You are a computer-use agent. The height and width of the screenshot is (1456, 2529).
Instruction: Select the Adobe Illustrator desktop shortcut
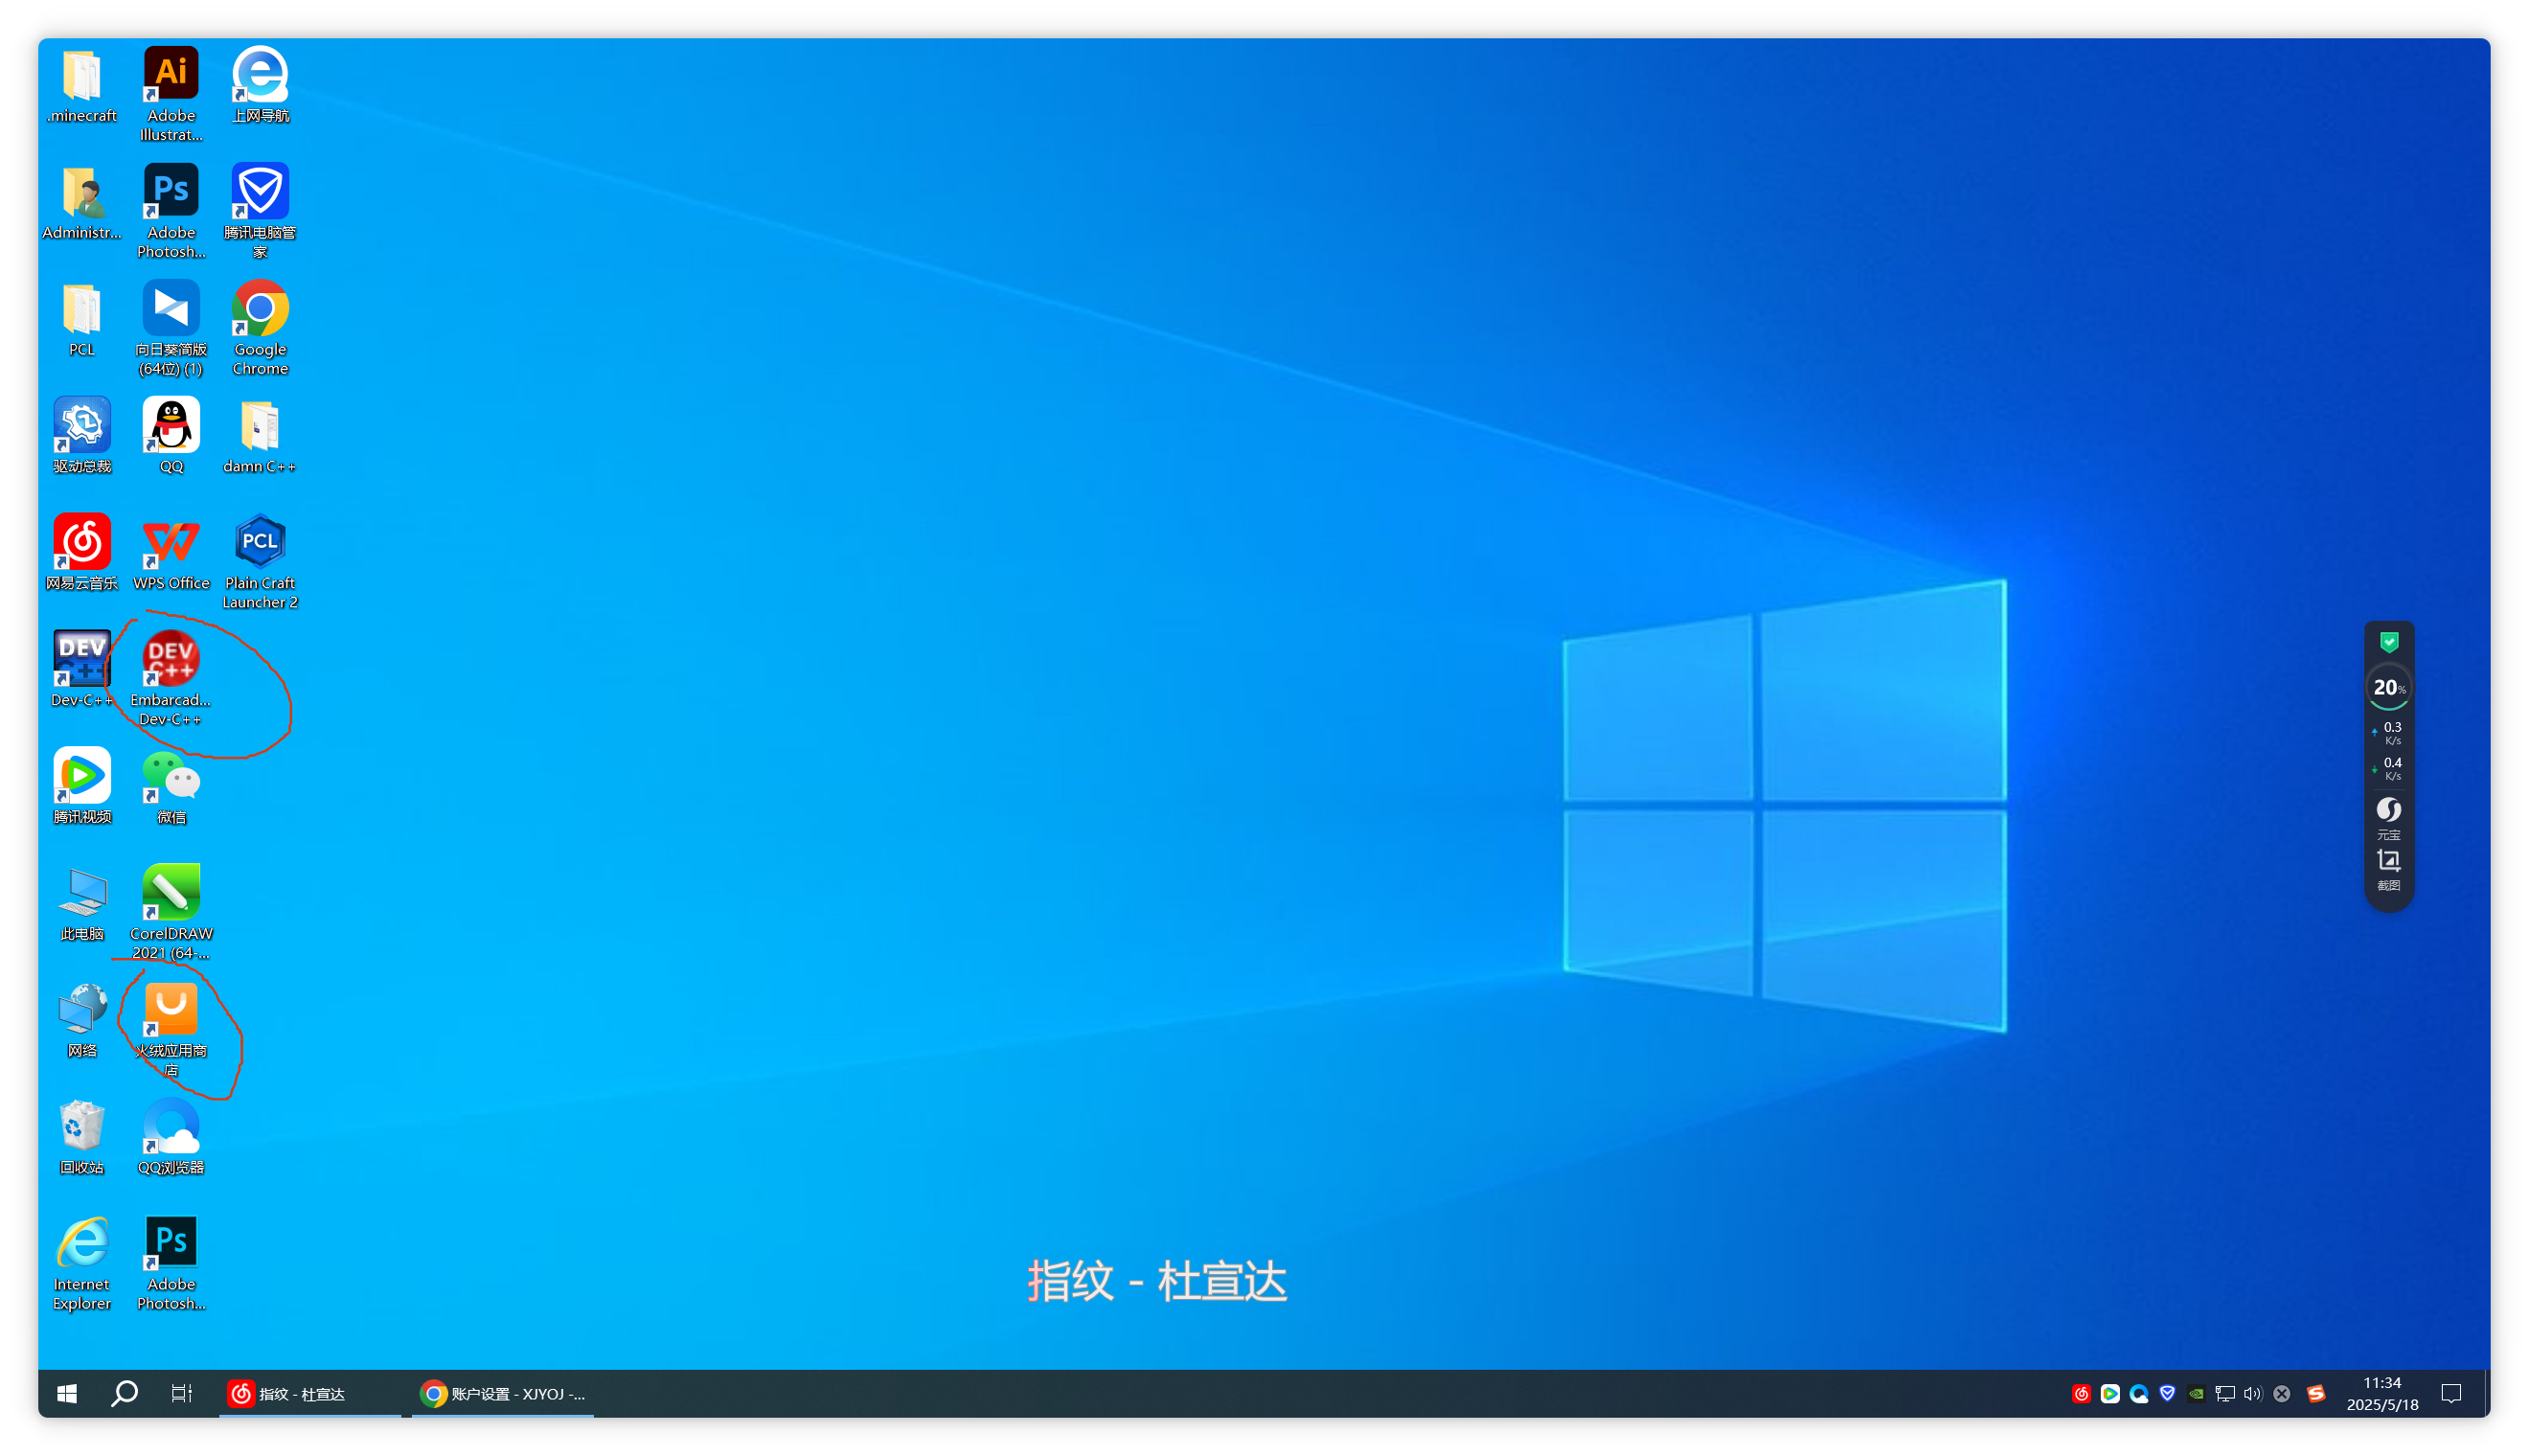pyautogui.click(x=171, y=74)
